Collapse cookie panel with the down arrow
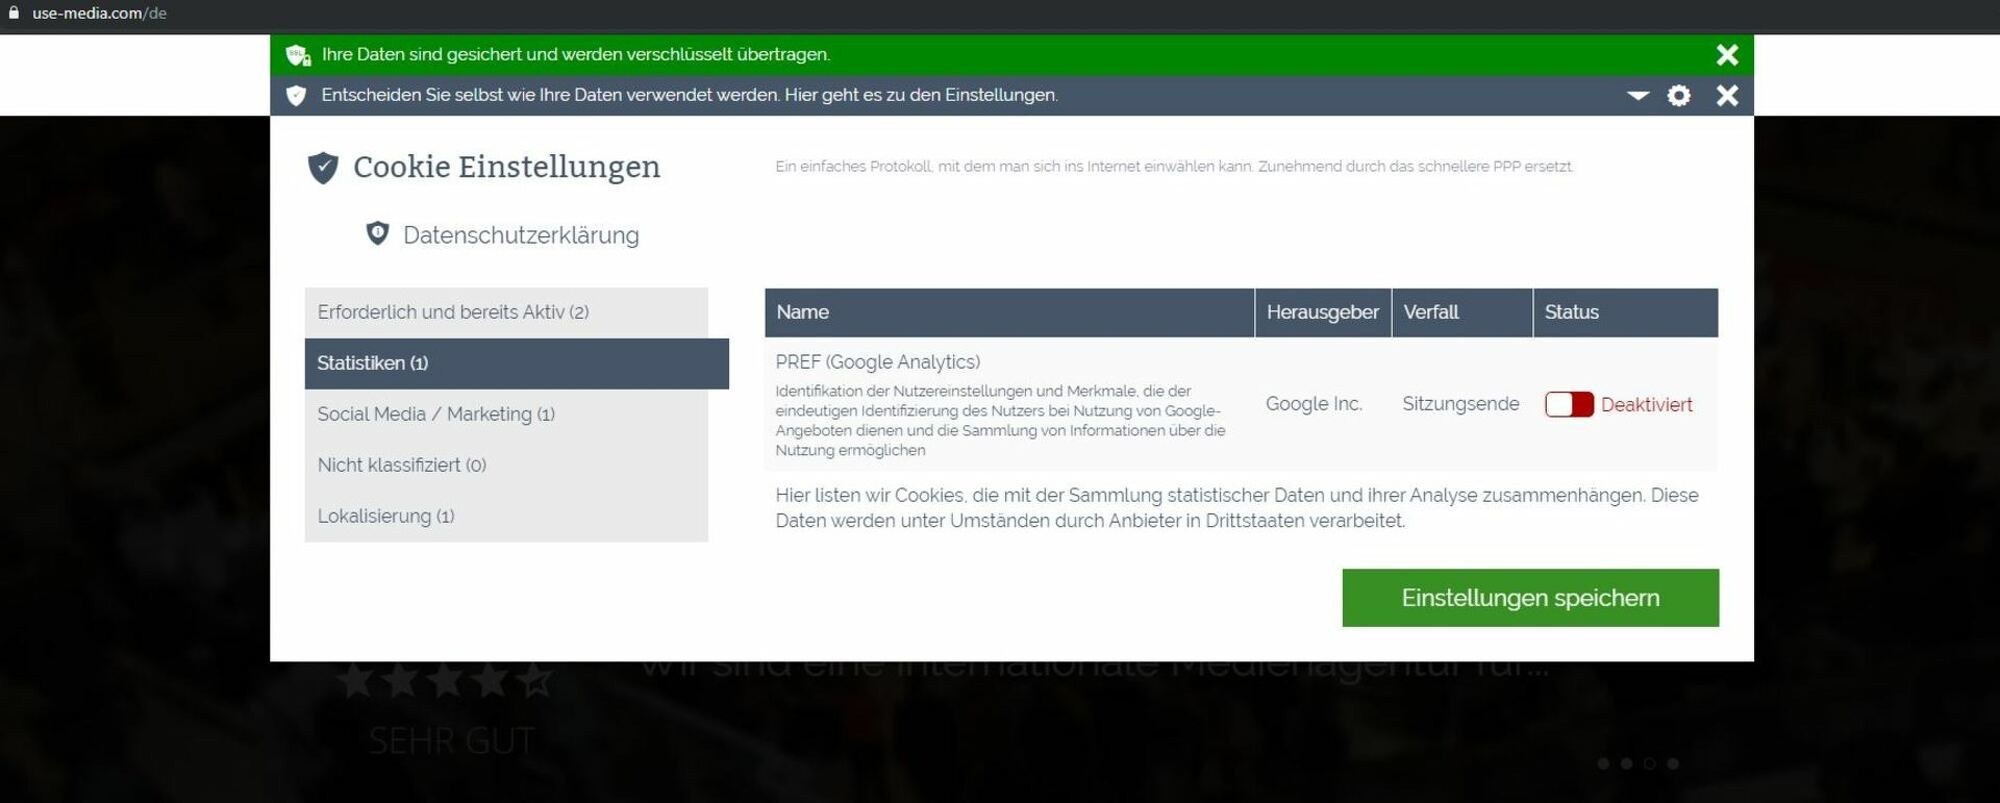This screenshot has width=2000, height=803. tap(1638, 95)
